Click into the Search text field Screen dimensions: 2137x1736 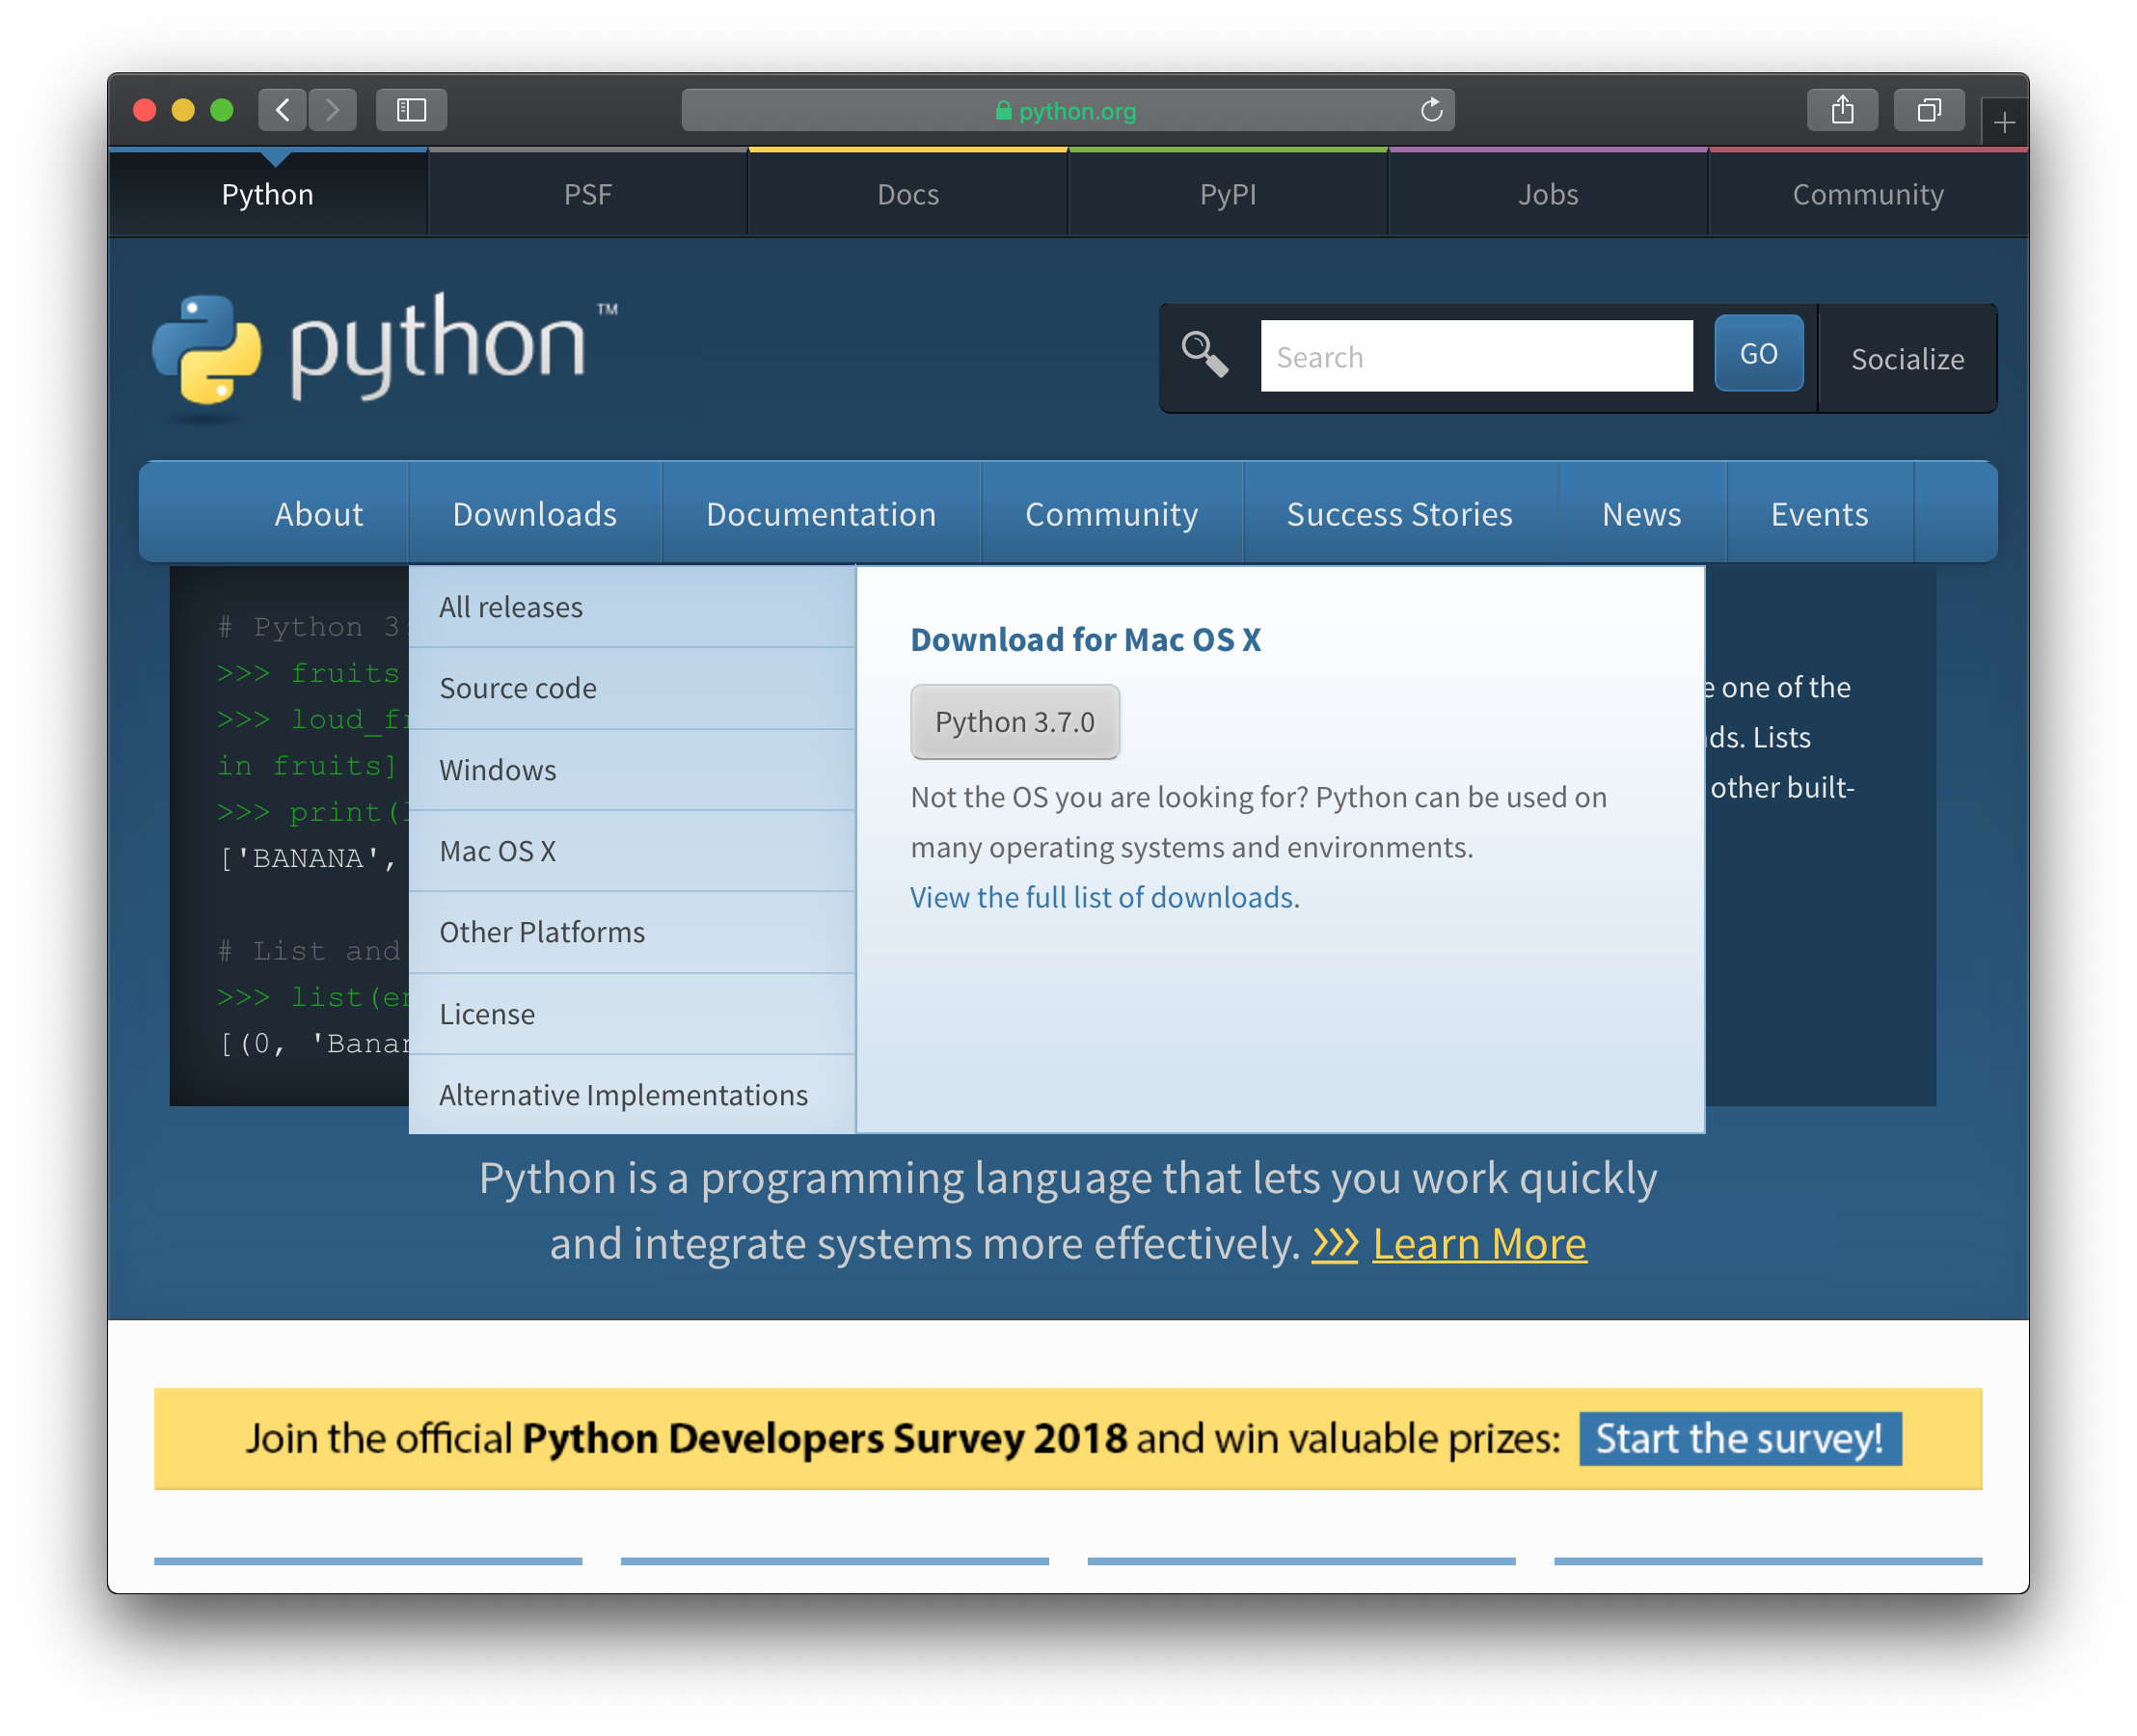coord(1476,356)
